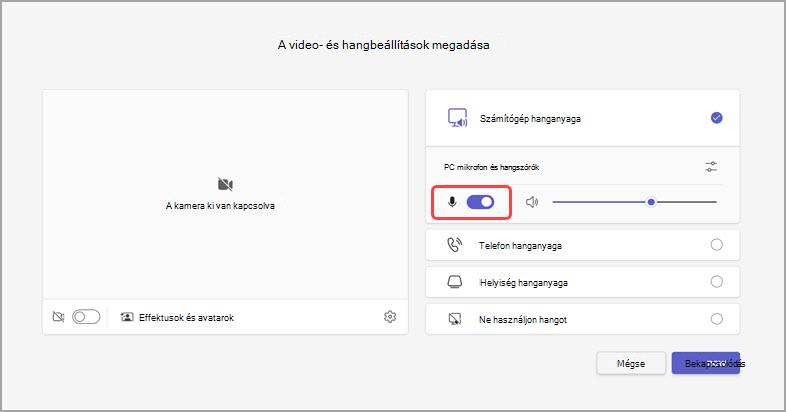
Task: Click the Effektusok és avatarok icon
Action: [x=127, y=317]
